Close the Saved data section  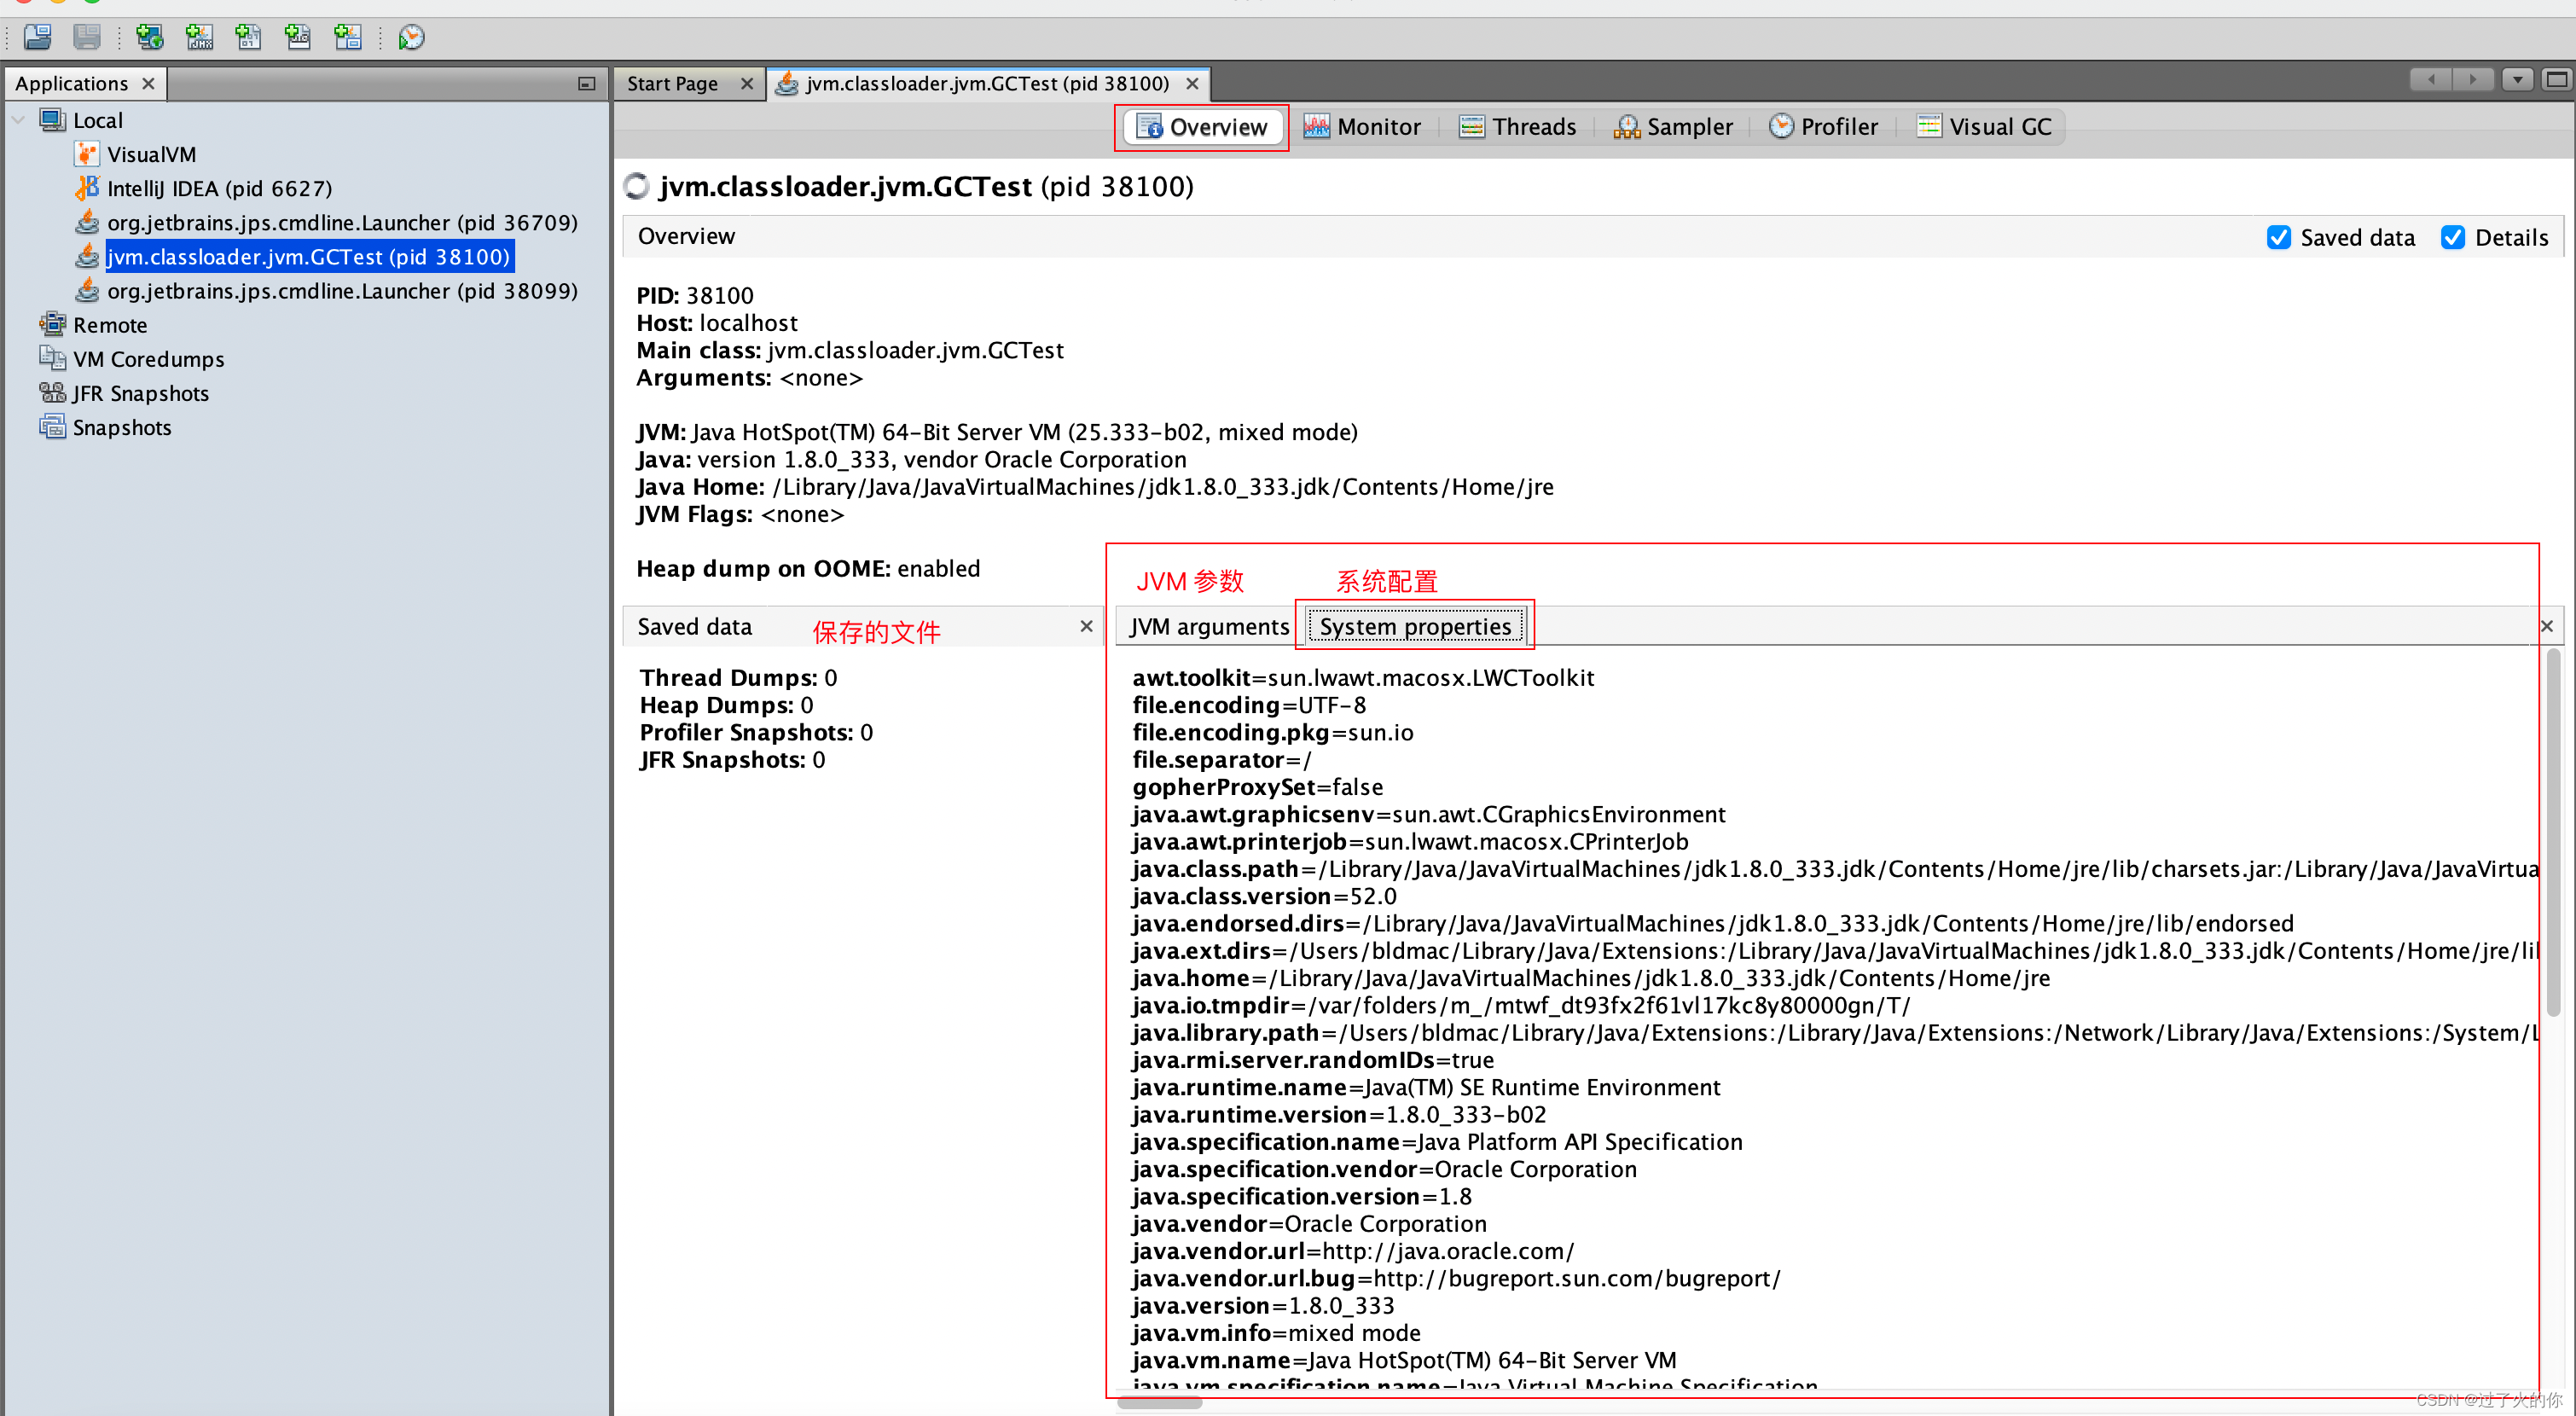pos(1086,626)
